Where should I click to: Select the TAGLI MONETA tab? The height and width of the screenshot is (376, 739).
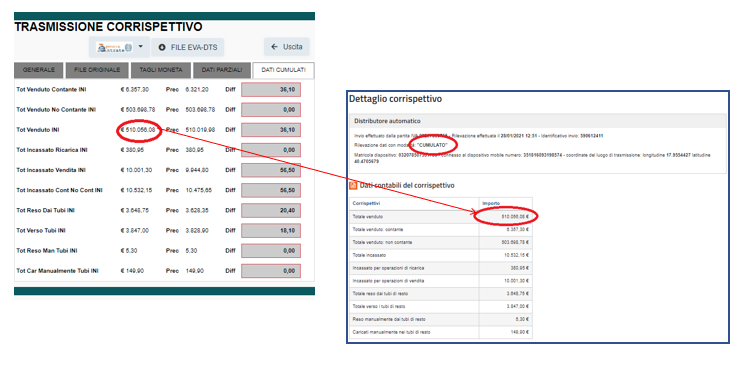click(x=161, y=70)
